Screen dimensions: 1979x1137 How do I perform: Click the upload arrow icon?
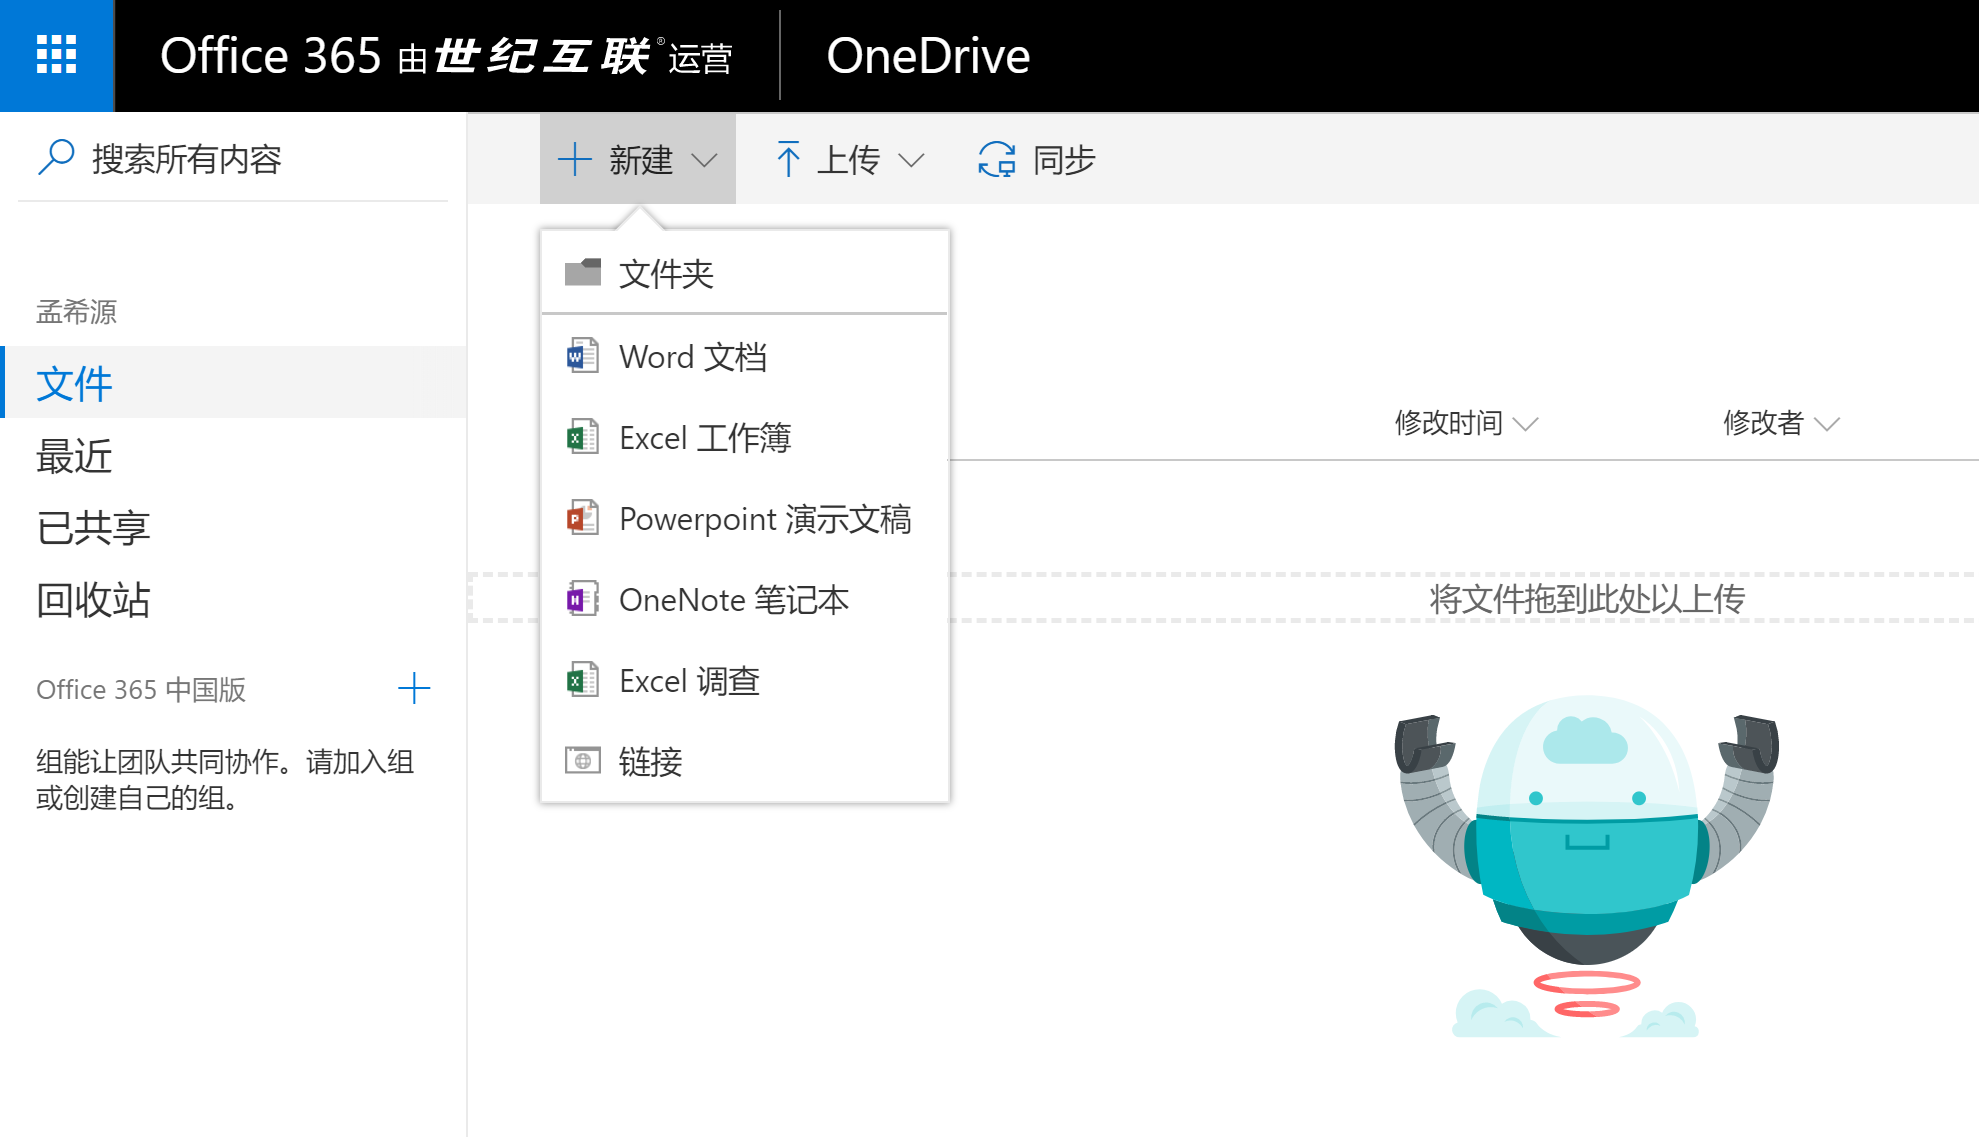tap(788, 159)
